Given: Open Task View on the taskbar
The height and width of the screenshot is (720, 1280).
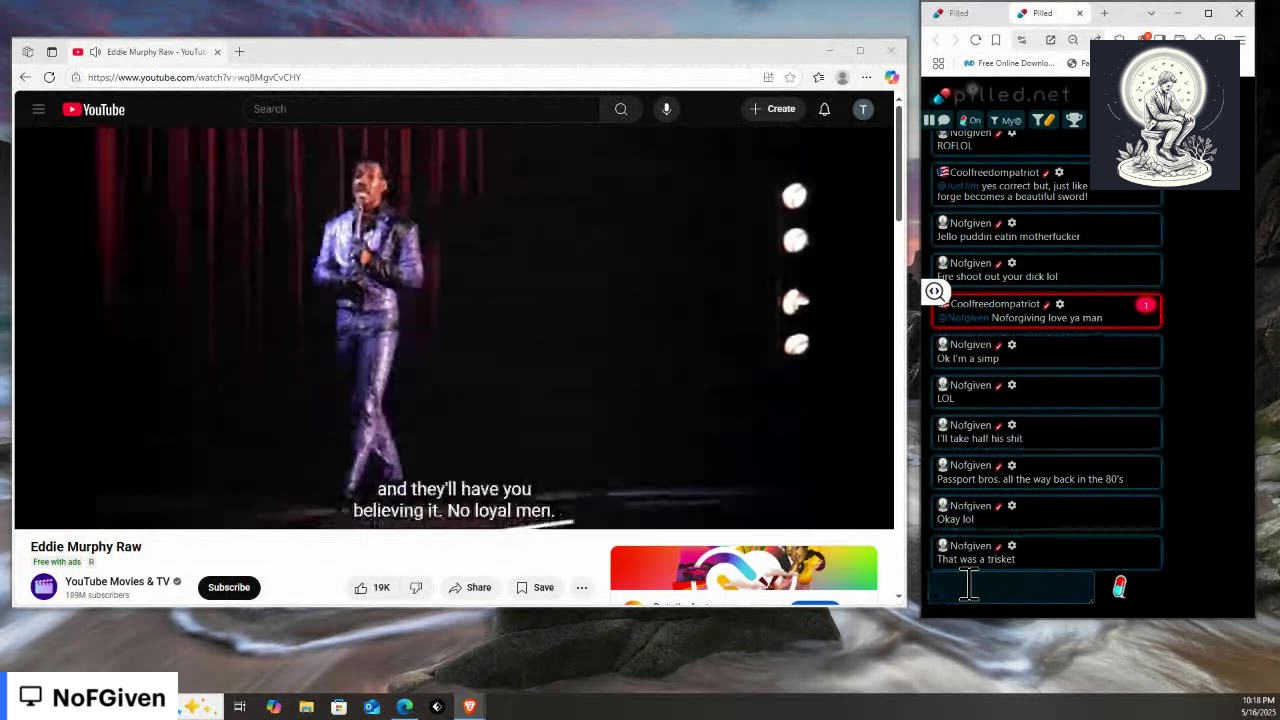Looking at the screenshot, I should (x=240, y=707).
